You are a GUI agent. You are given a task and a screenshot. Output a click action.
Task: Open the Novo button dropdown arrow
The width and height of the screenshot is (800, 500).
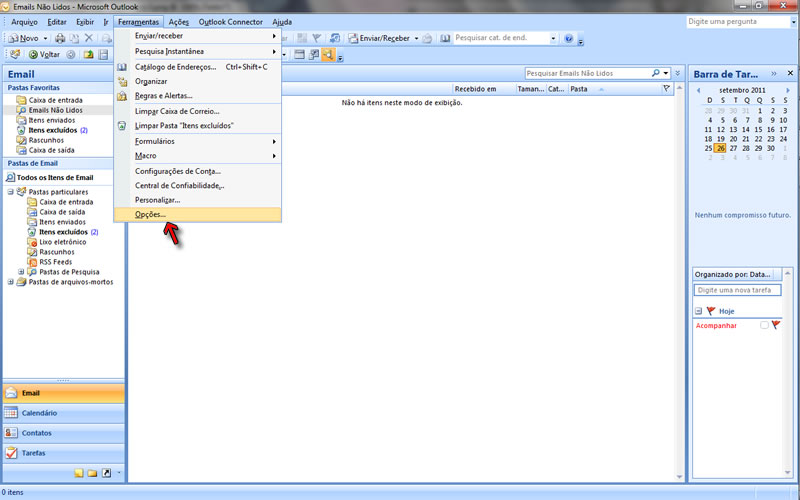(45, 38)
